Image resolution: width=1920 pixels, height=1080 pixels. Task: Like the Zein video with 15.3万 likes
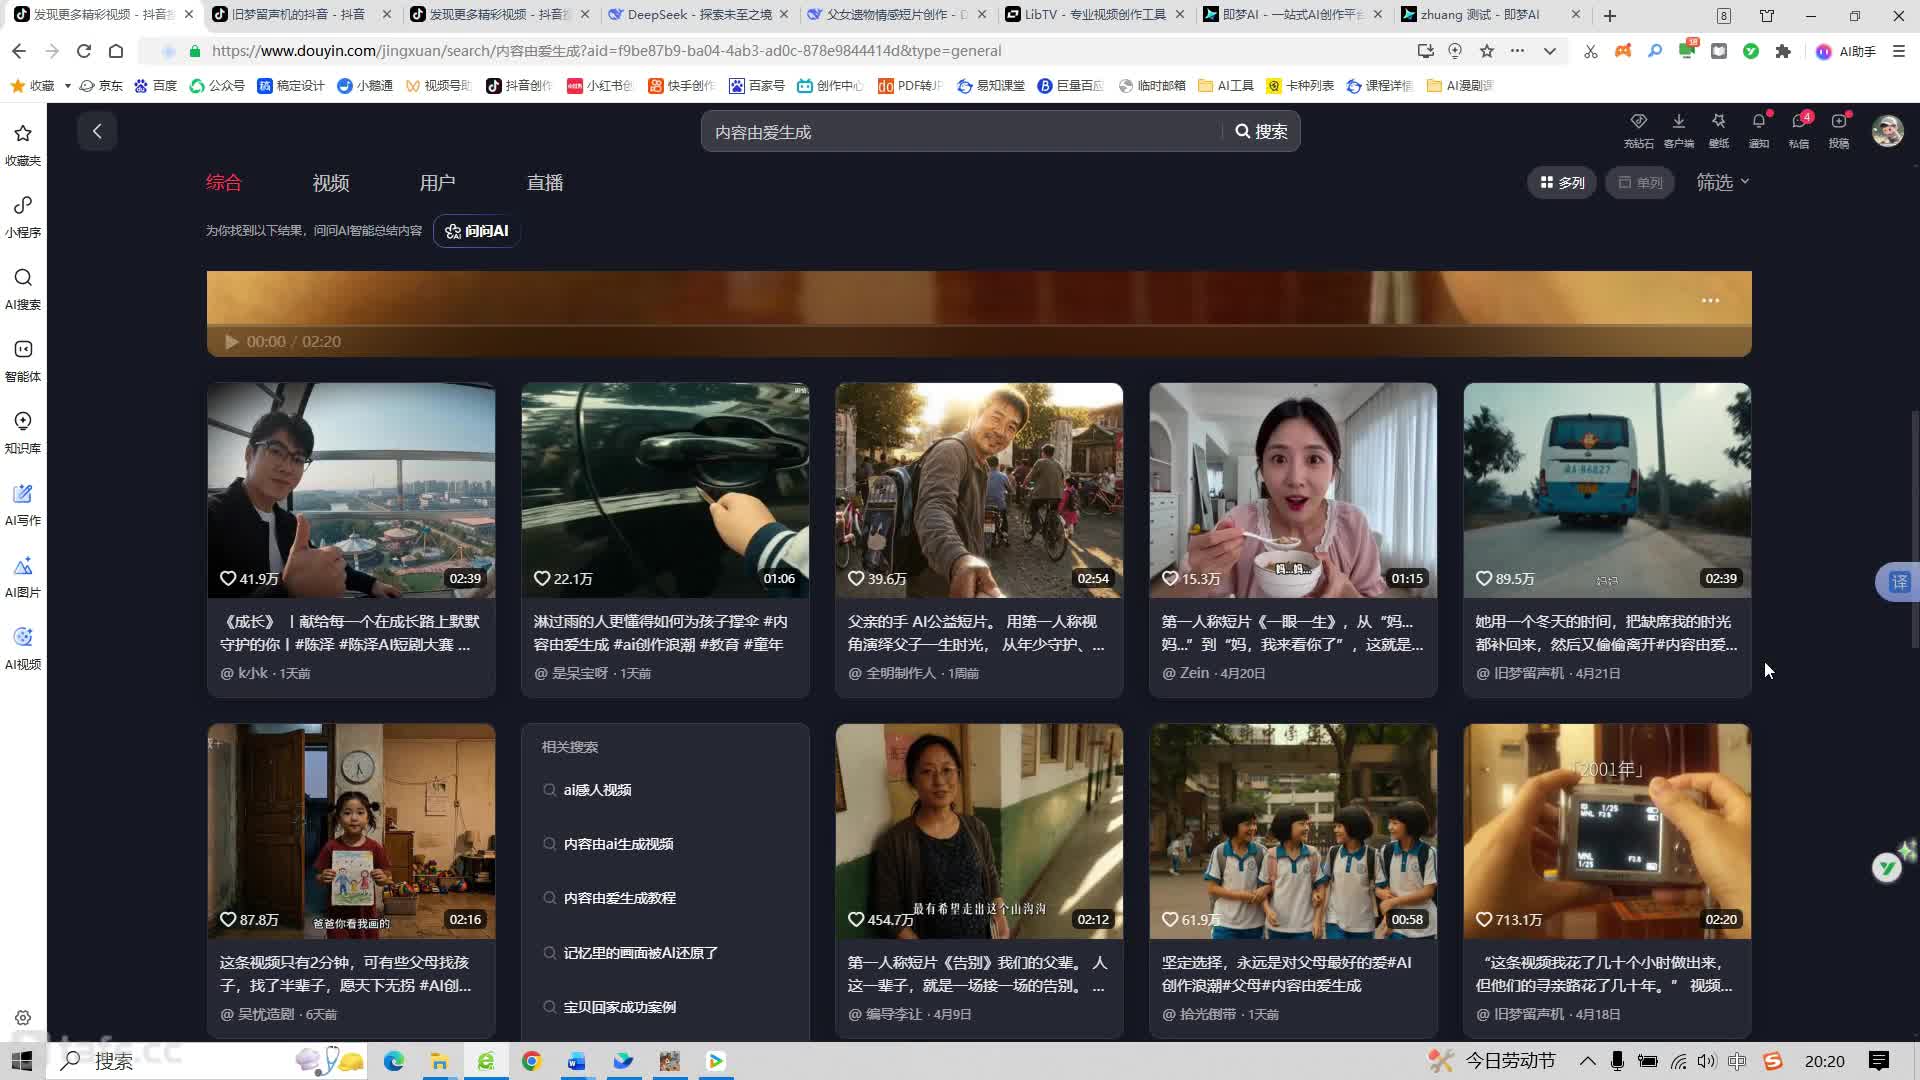[1171, 578]
